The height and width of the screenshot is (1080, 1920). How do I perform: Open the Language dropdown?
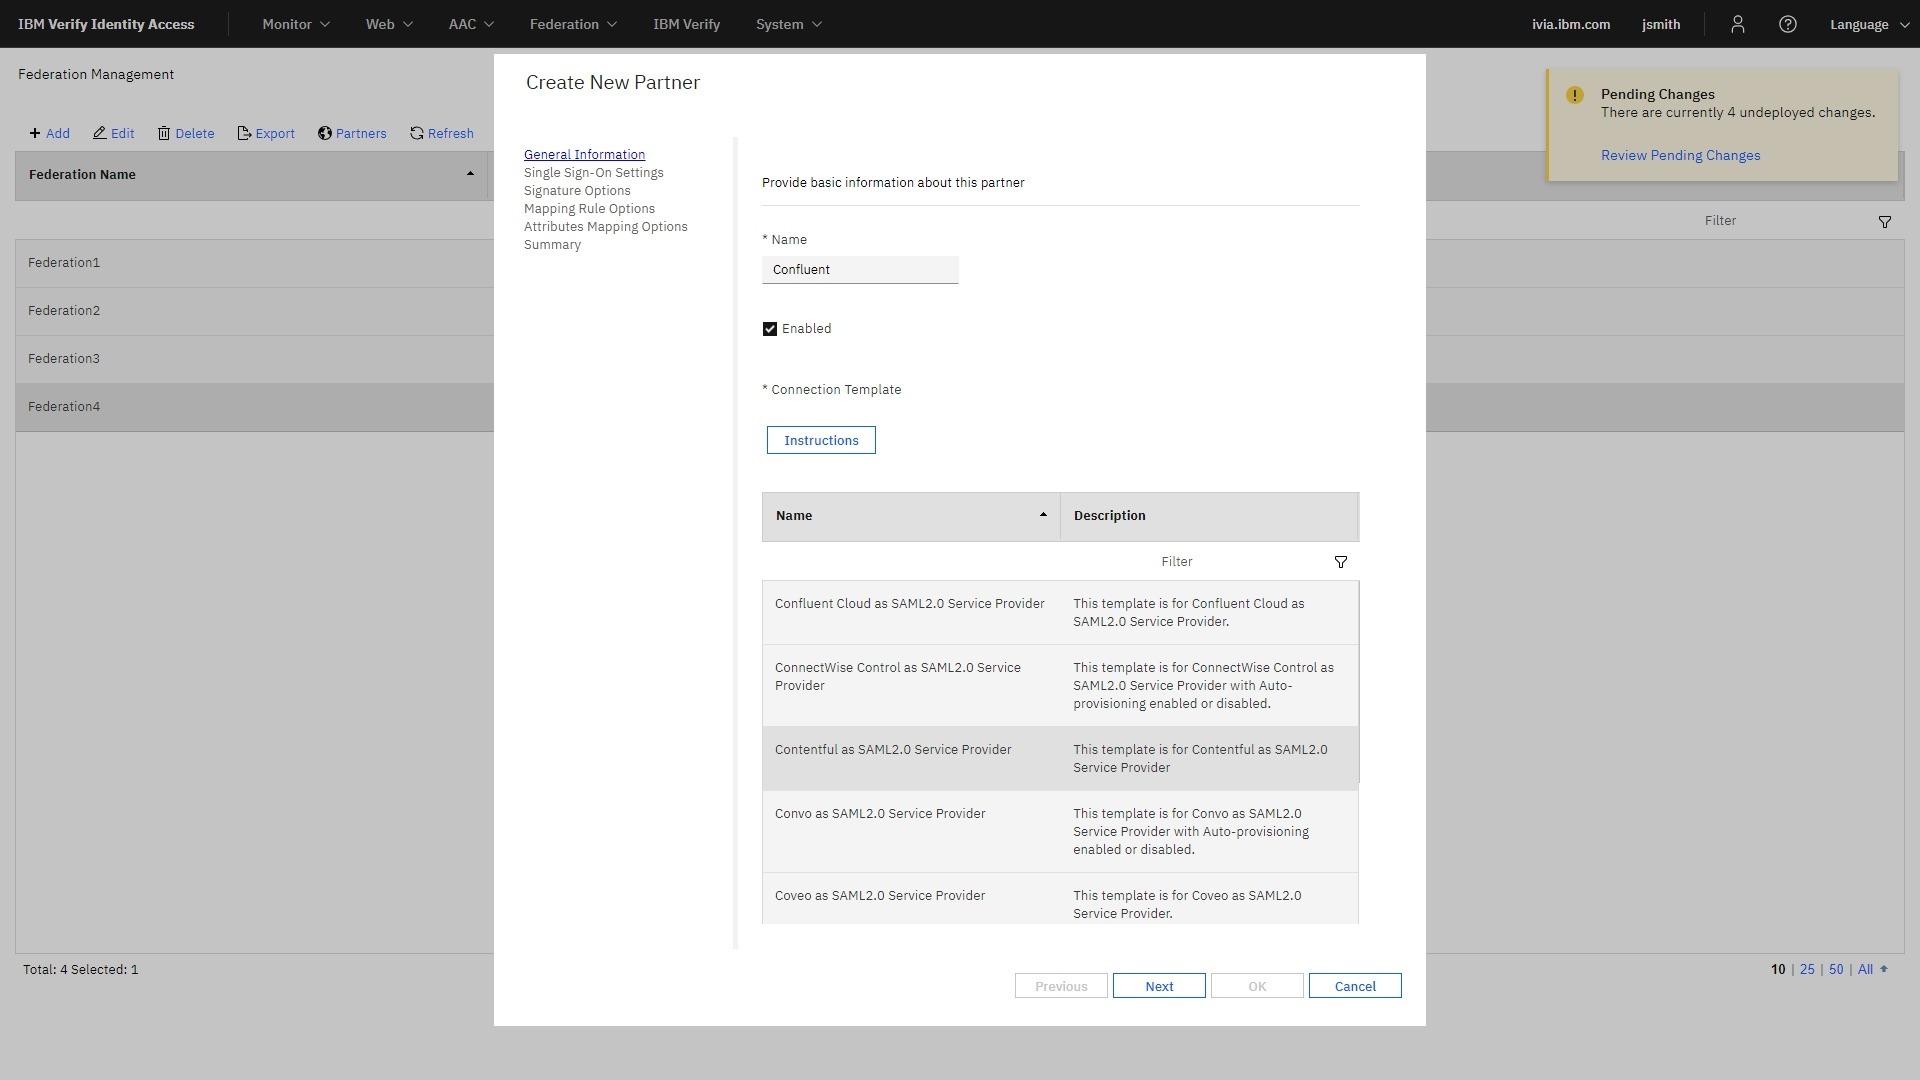1869,24
